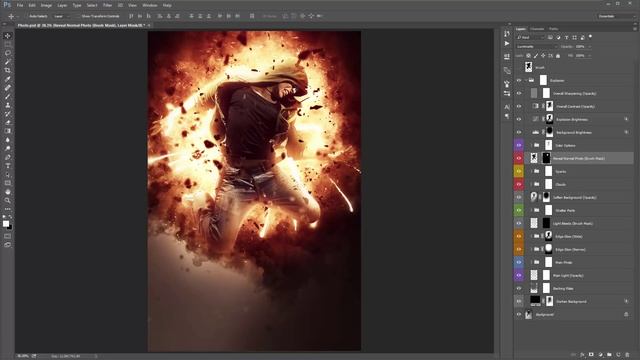Enable Show Transform Controls checkbox

(x=78, y=16)
